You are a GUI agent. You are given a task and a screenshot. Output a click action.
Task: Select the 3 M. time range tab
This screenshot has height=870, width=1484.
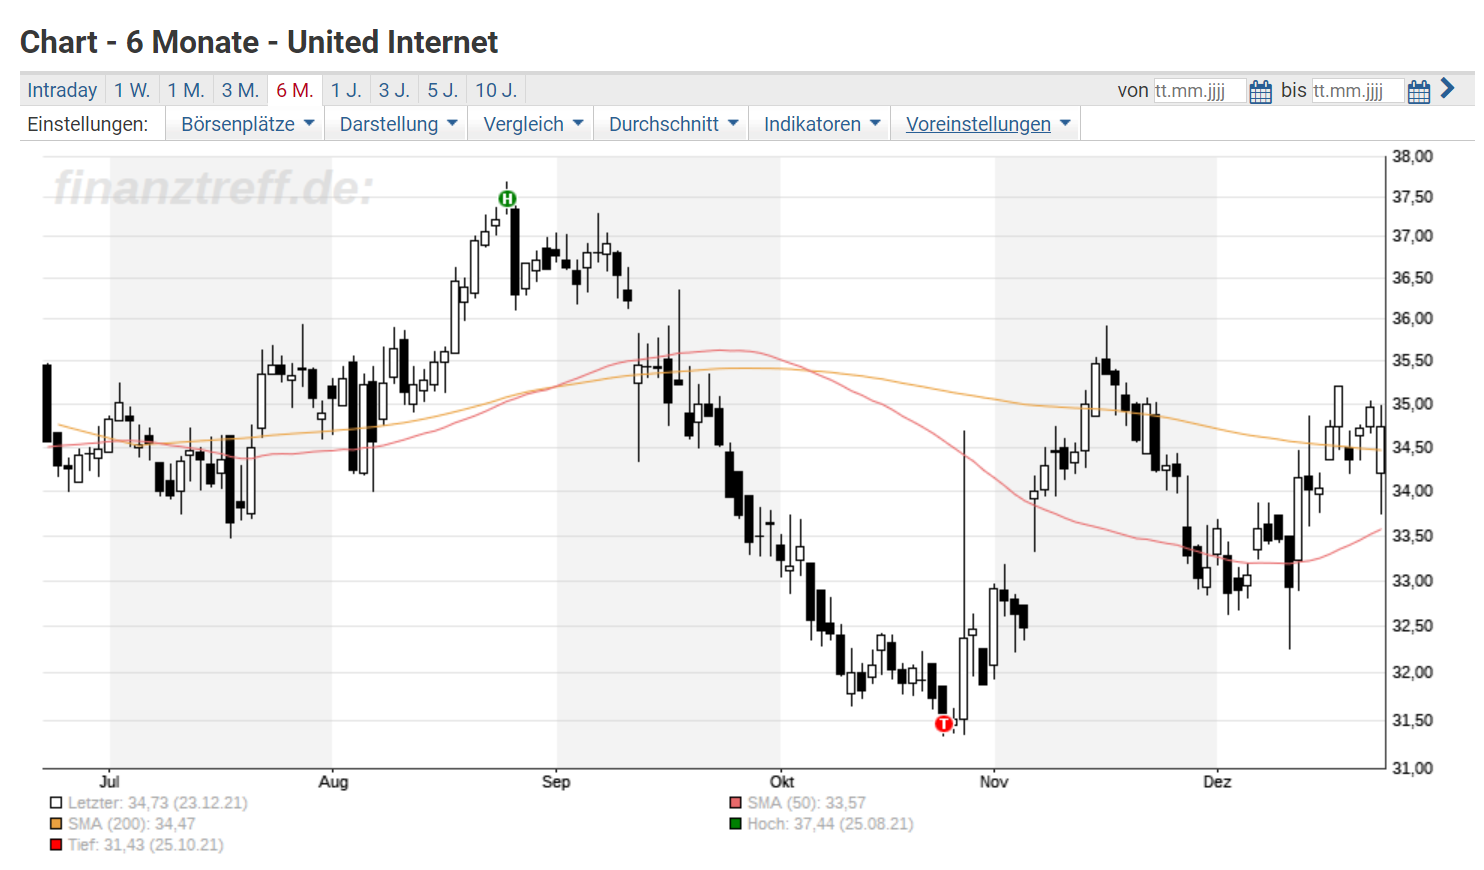[x=240, y=90]
